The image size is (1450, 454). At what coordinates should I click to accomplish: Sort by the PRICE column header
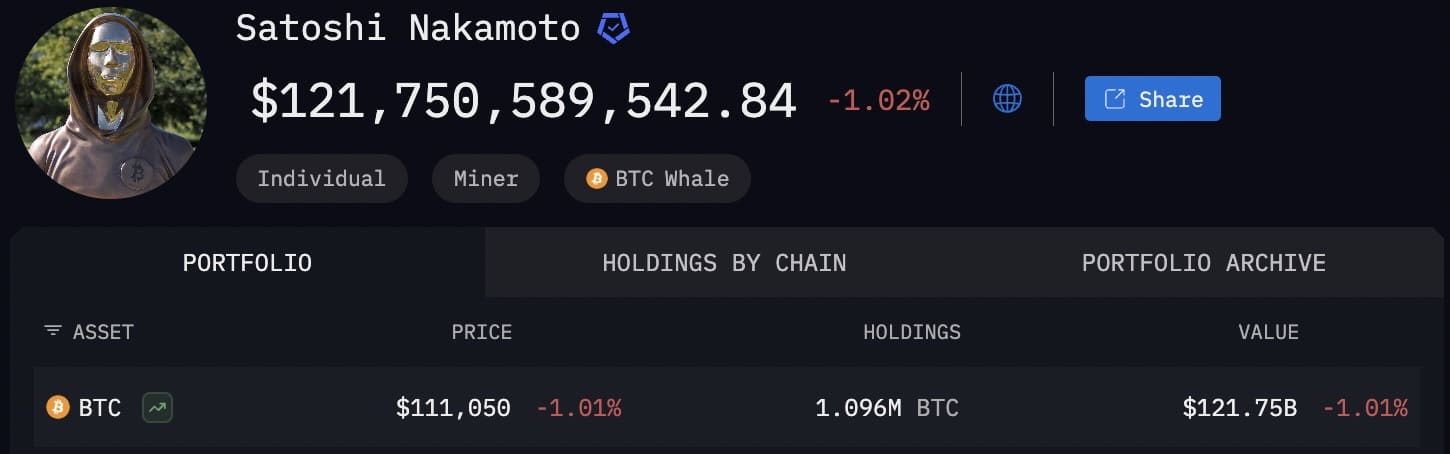coord(481,332)
